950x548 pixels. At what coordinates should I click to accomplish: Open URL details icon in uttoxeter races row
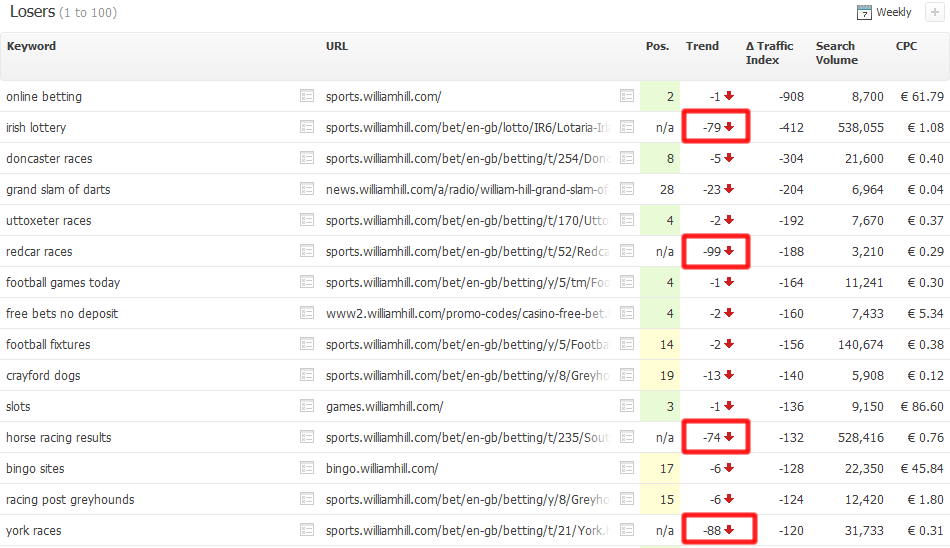627,220
